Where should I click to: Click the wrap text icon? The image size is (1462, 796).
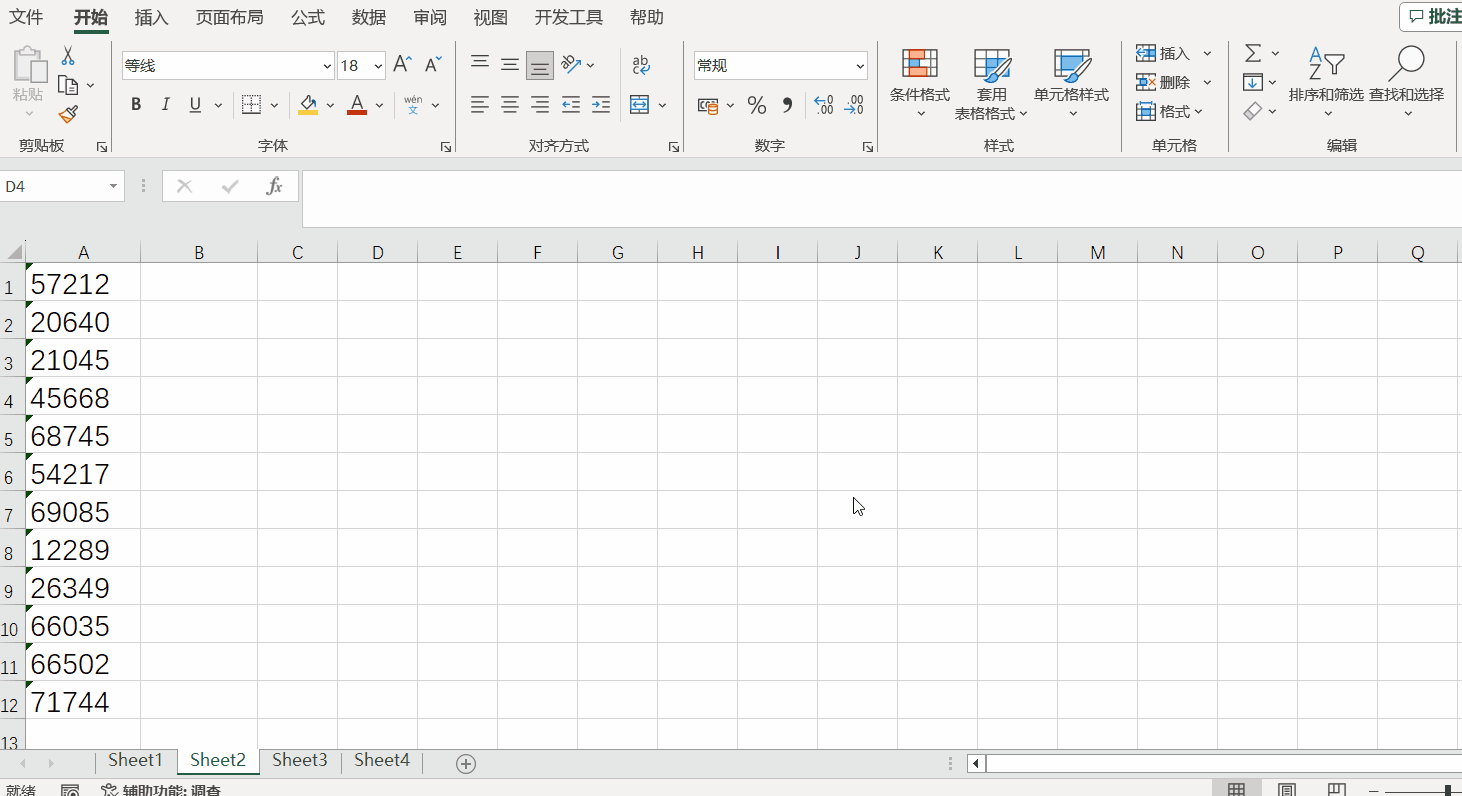[x=641, y=66]
